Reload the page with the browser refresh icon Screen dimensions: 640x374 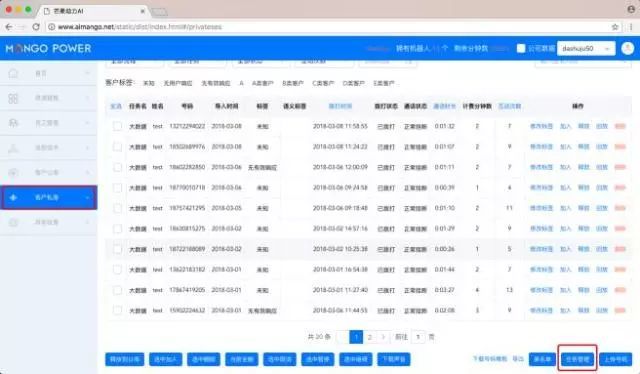pyautogui.click(x=36, y=27)
